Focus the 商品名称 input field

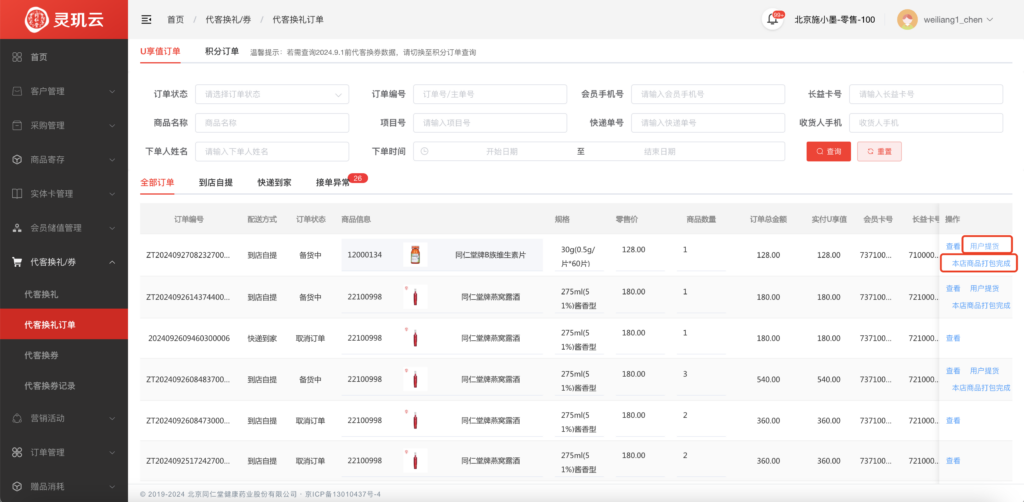point(272,123)
